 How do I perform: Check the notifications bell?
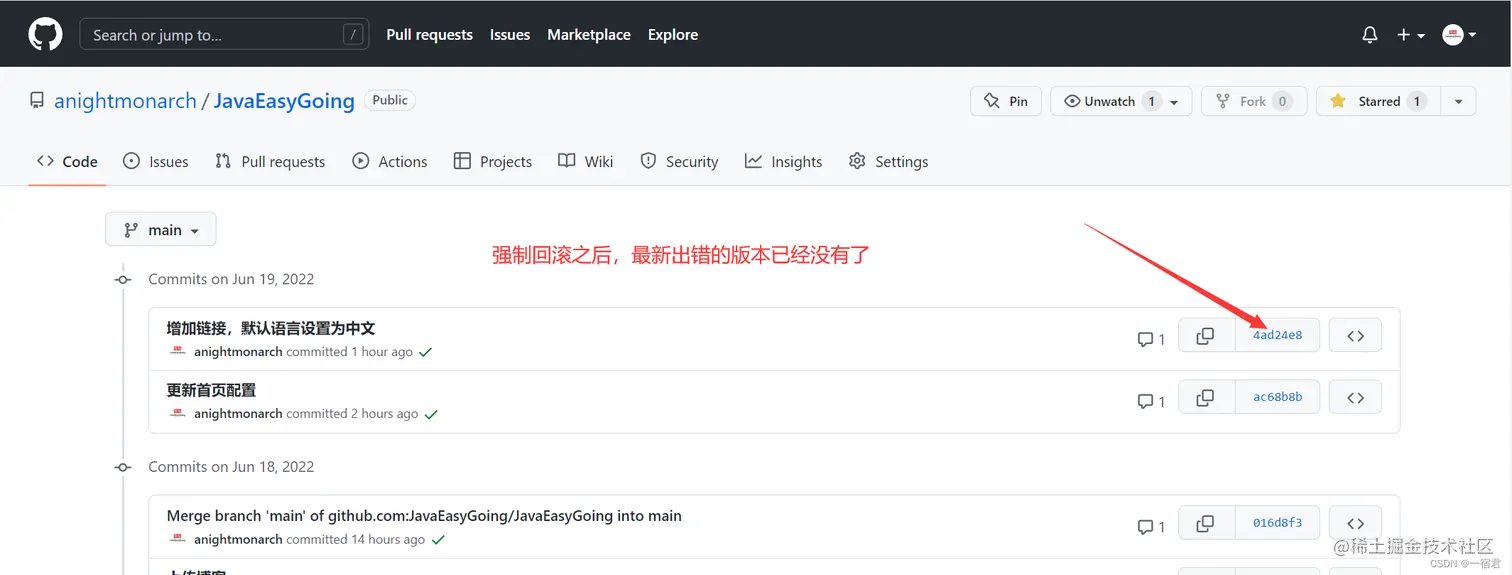[x=1370, y=35]
